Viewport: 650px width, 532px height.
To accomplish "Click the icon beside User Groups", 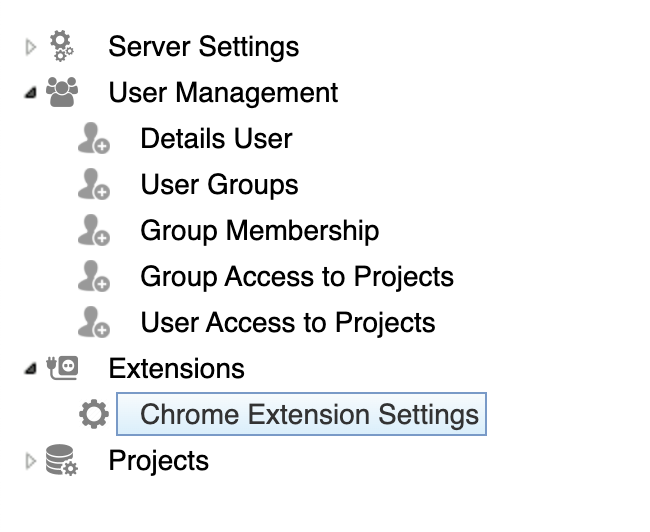I will (x=93, y=185).
